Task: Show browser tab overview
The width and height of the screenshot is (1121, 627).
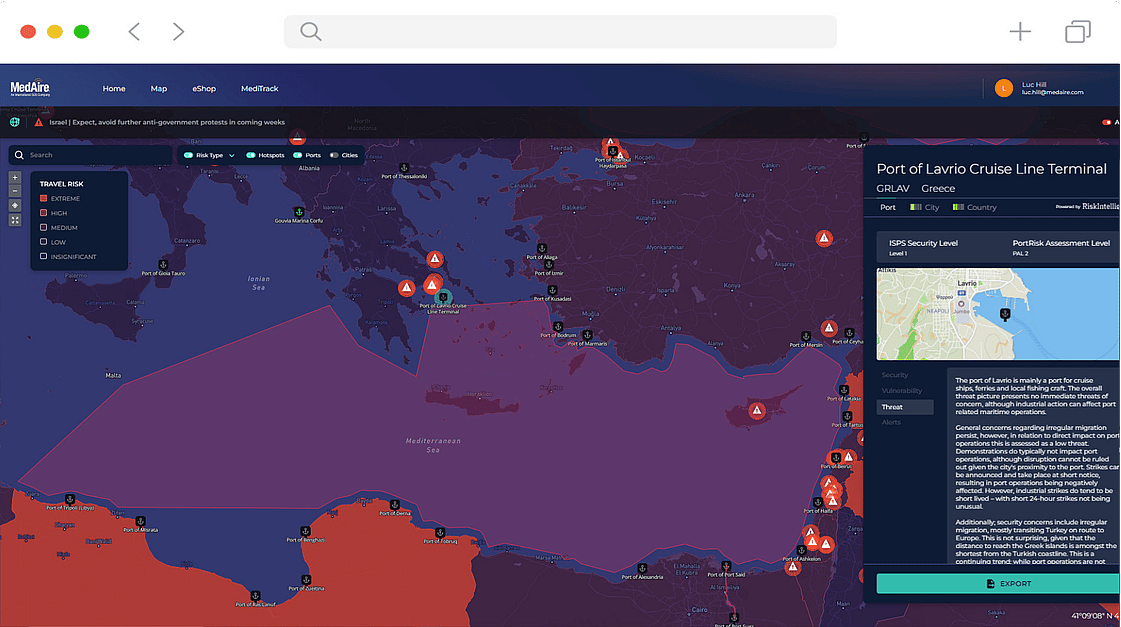Action: [x=1077, y=31]
